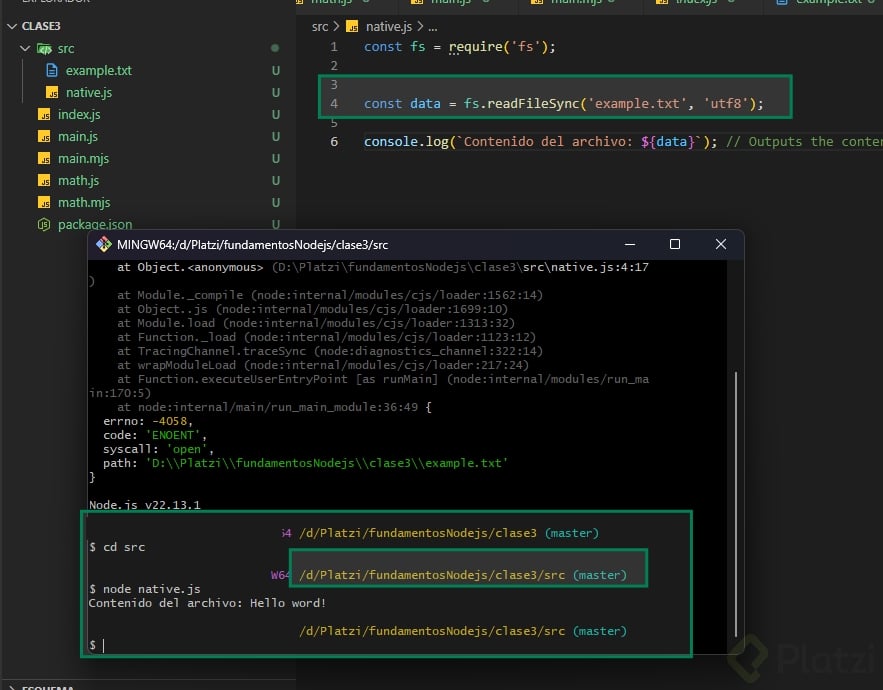Click the Git Bash icon in the terminal title bar

[x=102, y=244]
